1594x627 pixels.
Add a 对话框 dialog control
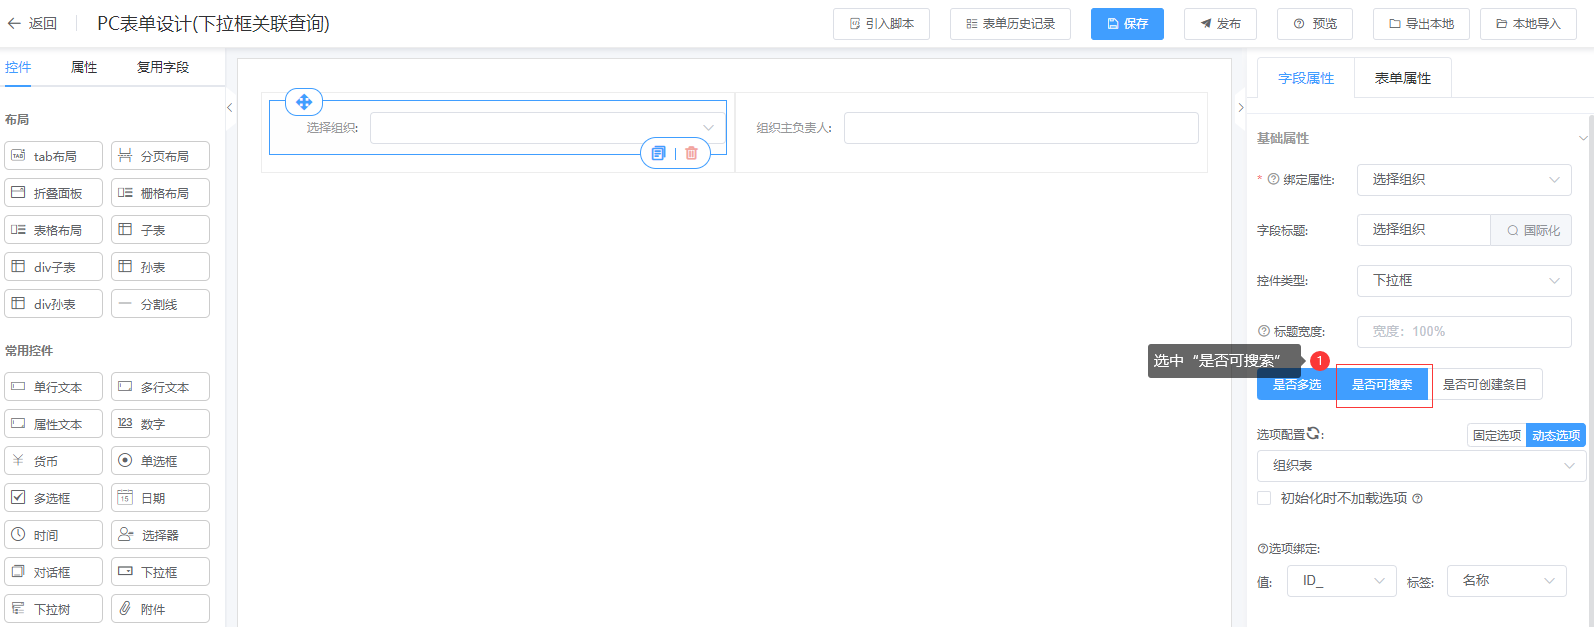point(54,572)
